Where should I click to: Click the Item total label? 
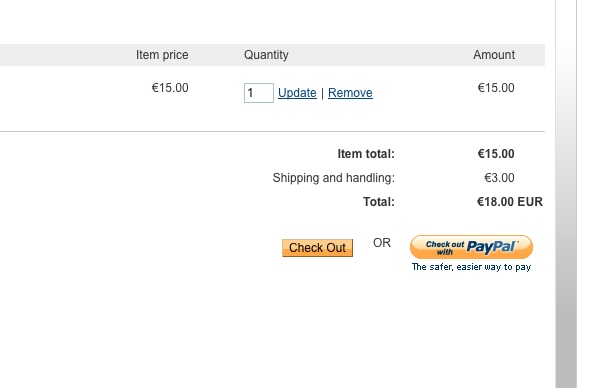(x=366, y=154)
